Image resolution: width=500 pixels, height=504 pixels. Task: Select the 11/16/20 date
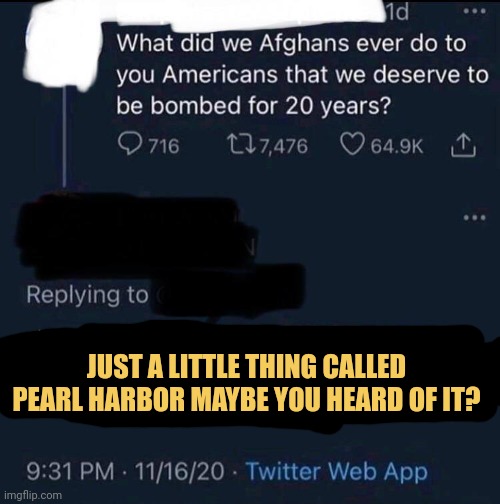tap(179, 471)
